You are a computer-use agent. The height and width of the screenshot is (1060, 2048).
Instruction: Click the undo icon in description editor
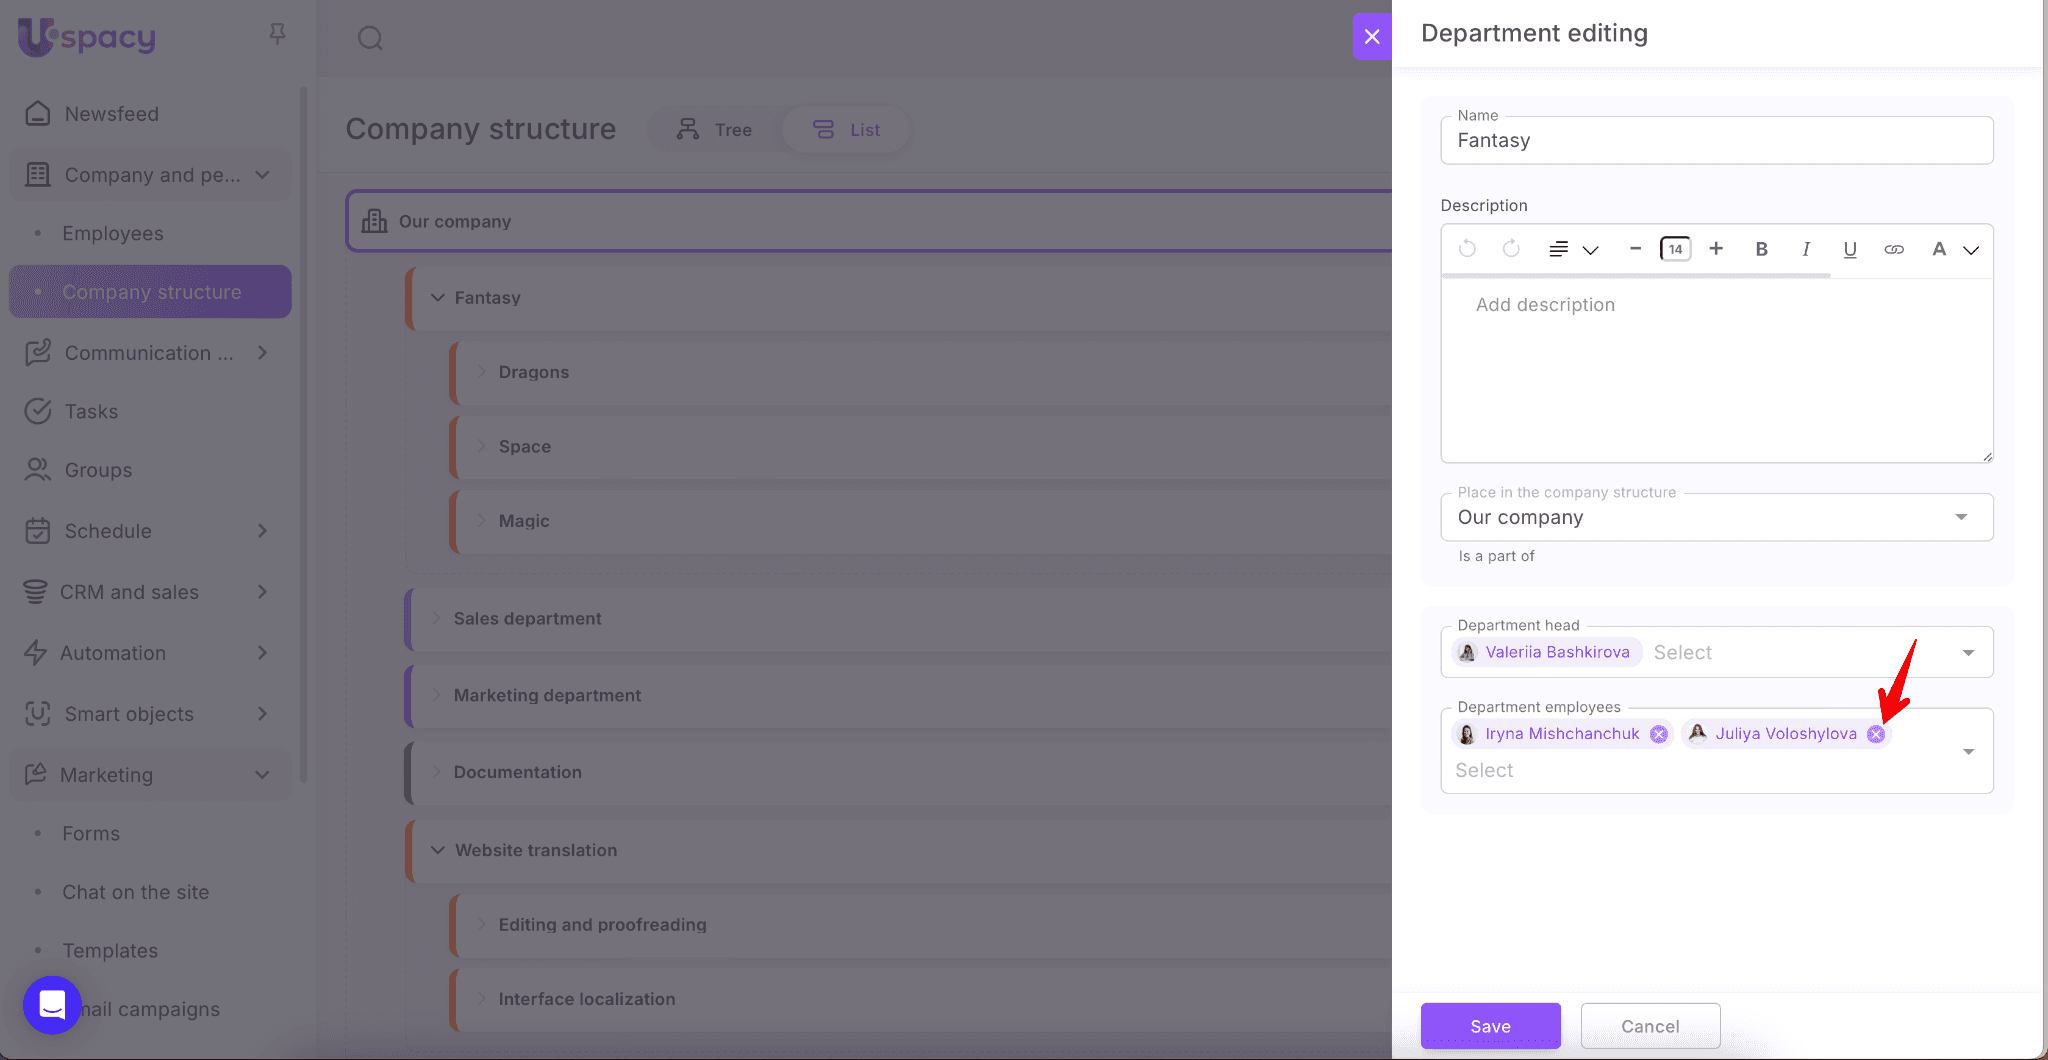point(1467,249)
